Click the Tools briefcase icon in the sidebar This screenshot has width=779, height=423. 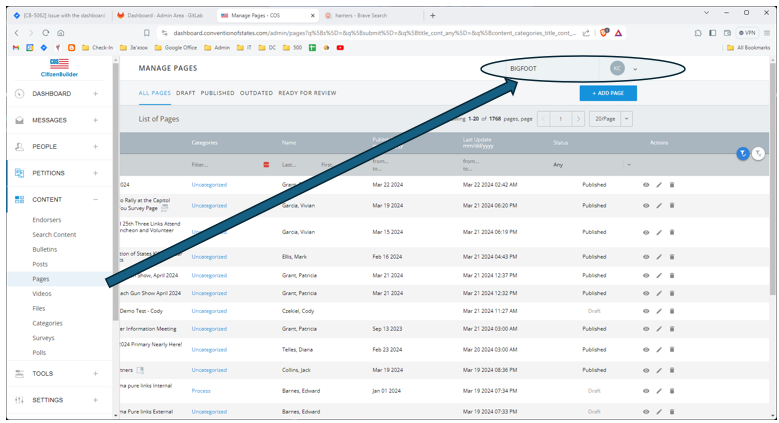19,373
